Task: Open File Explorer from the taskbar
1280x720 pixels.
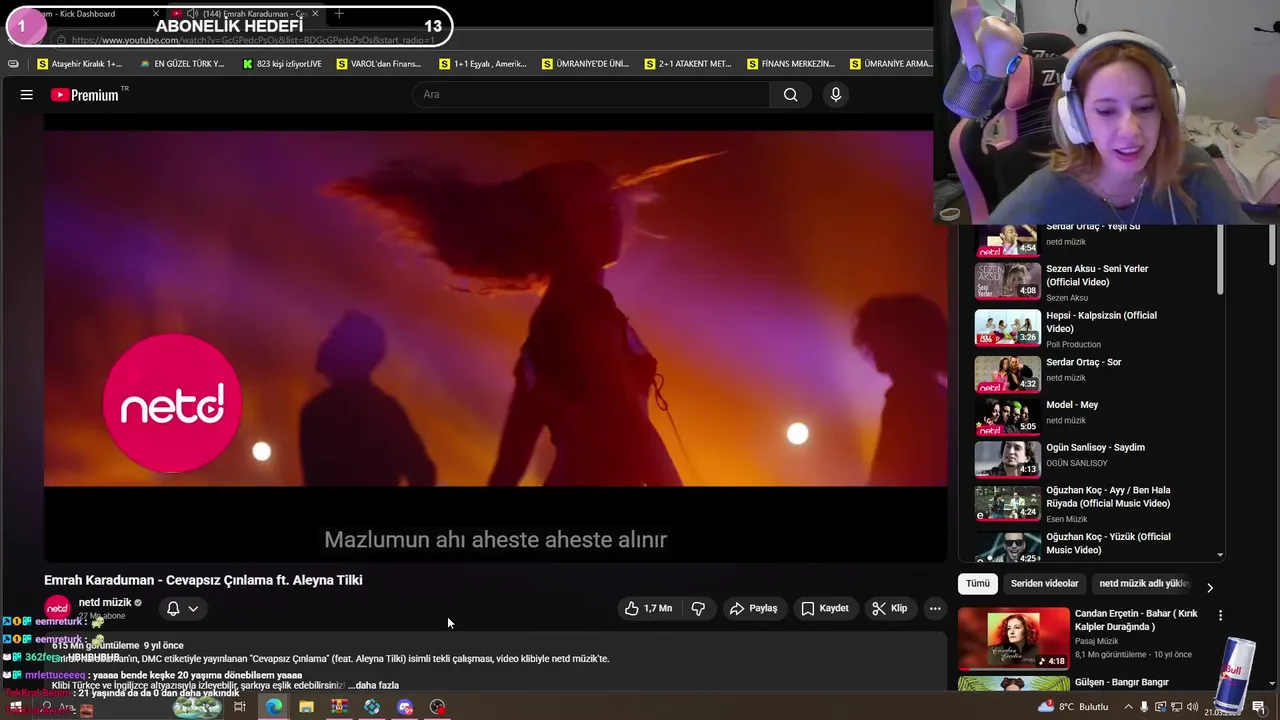Action: coord(306,707)
